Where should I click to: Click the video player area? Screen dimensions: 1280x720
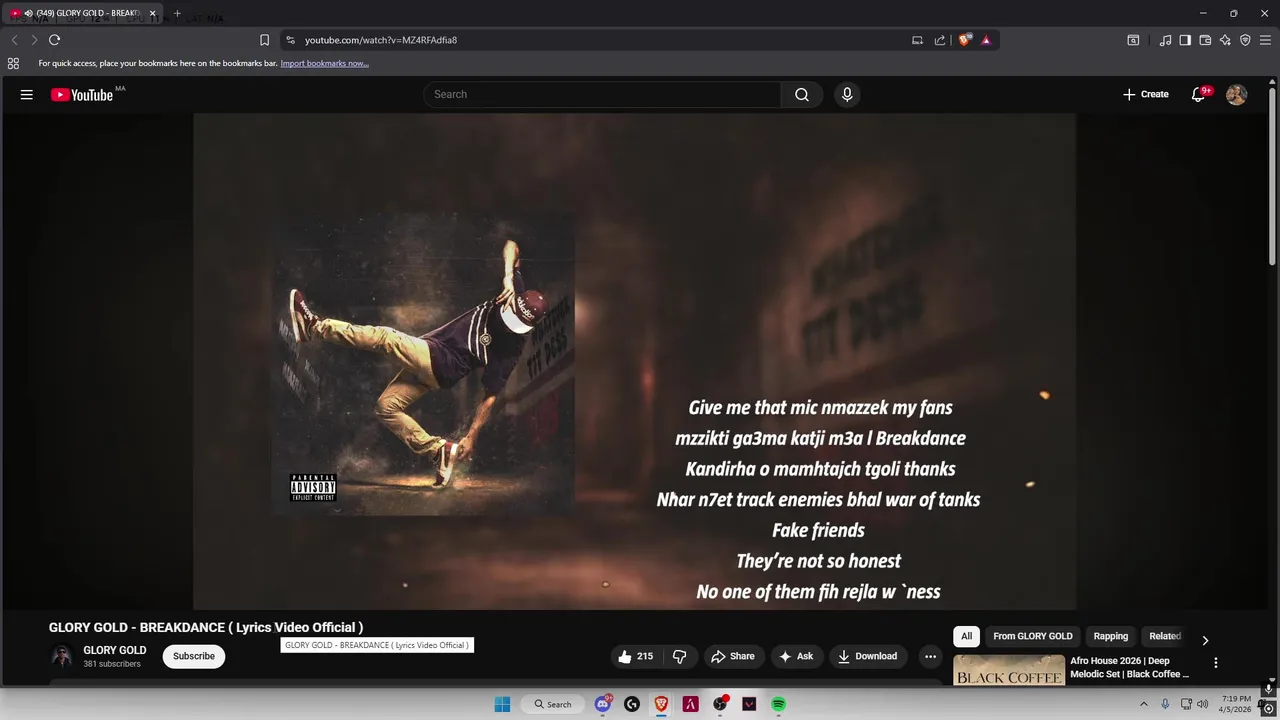click(634, 361)
